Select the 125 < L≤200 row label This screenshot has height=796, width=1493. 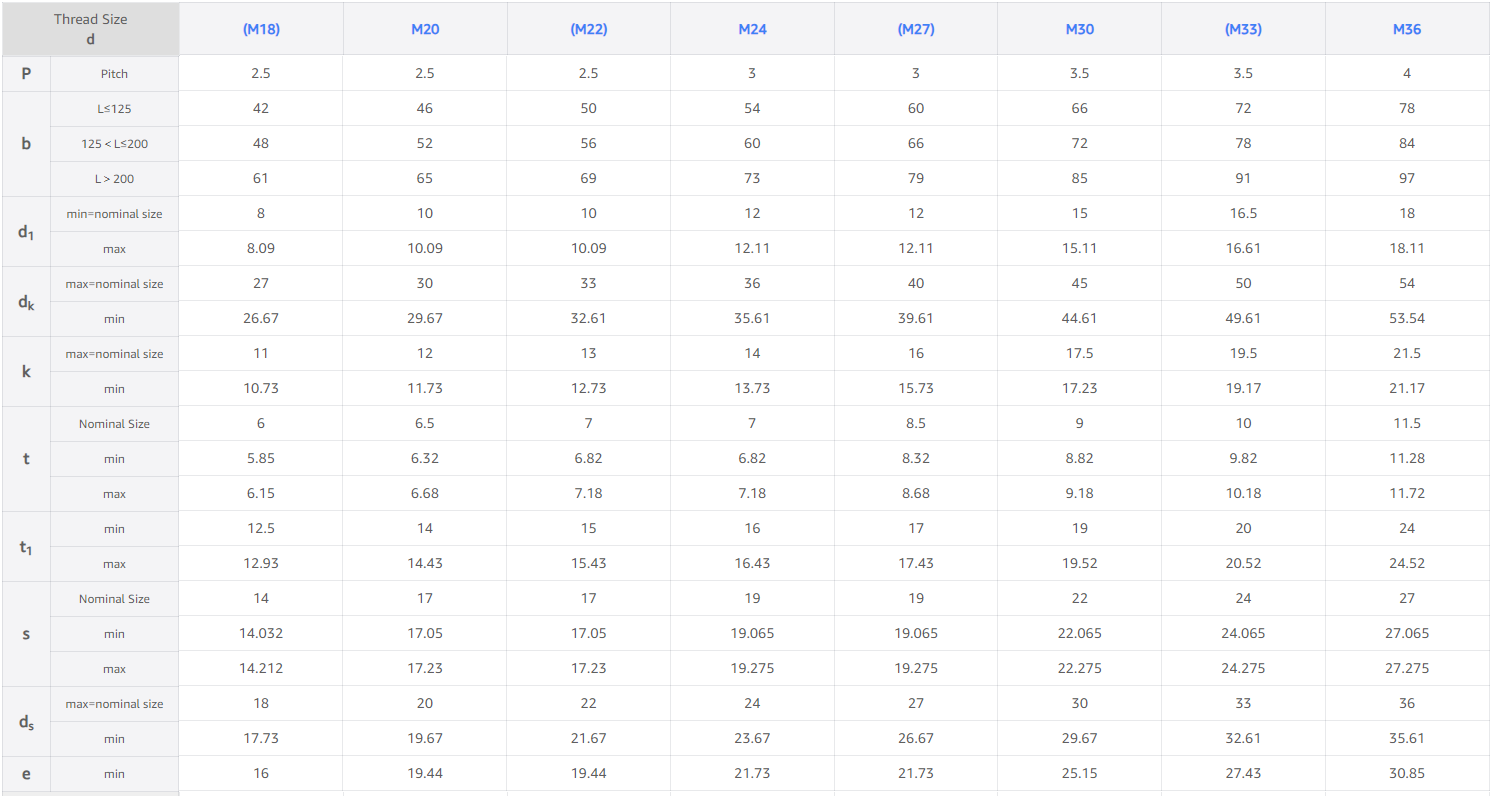coord(114,144)
